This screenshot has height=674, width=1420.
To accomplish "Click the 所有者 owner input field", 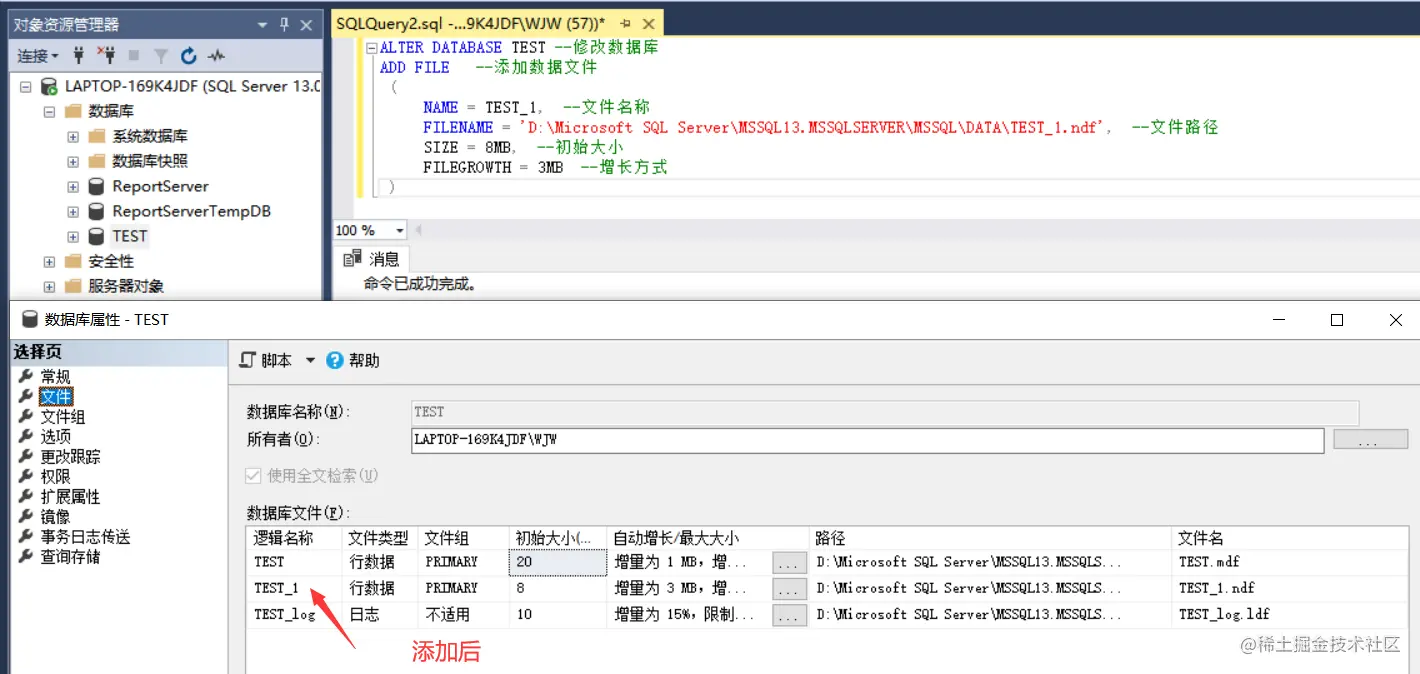I will coord(867,439).
